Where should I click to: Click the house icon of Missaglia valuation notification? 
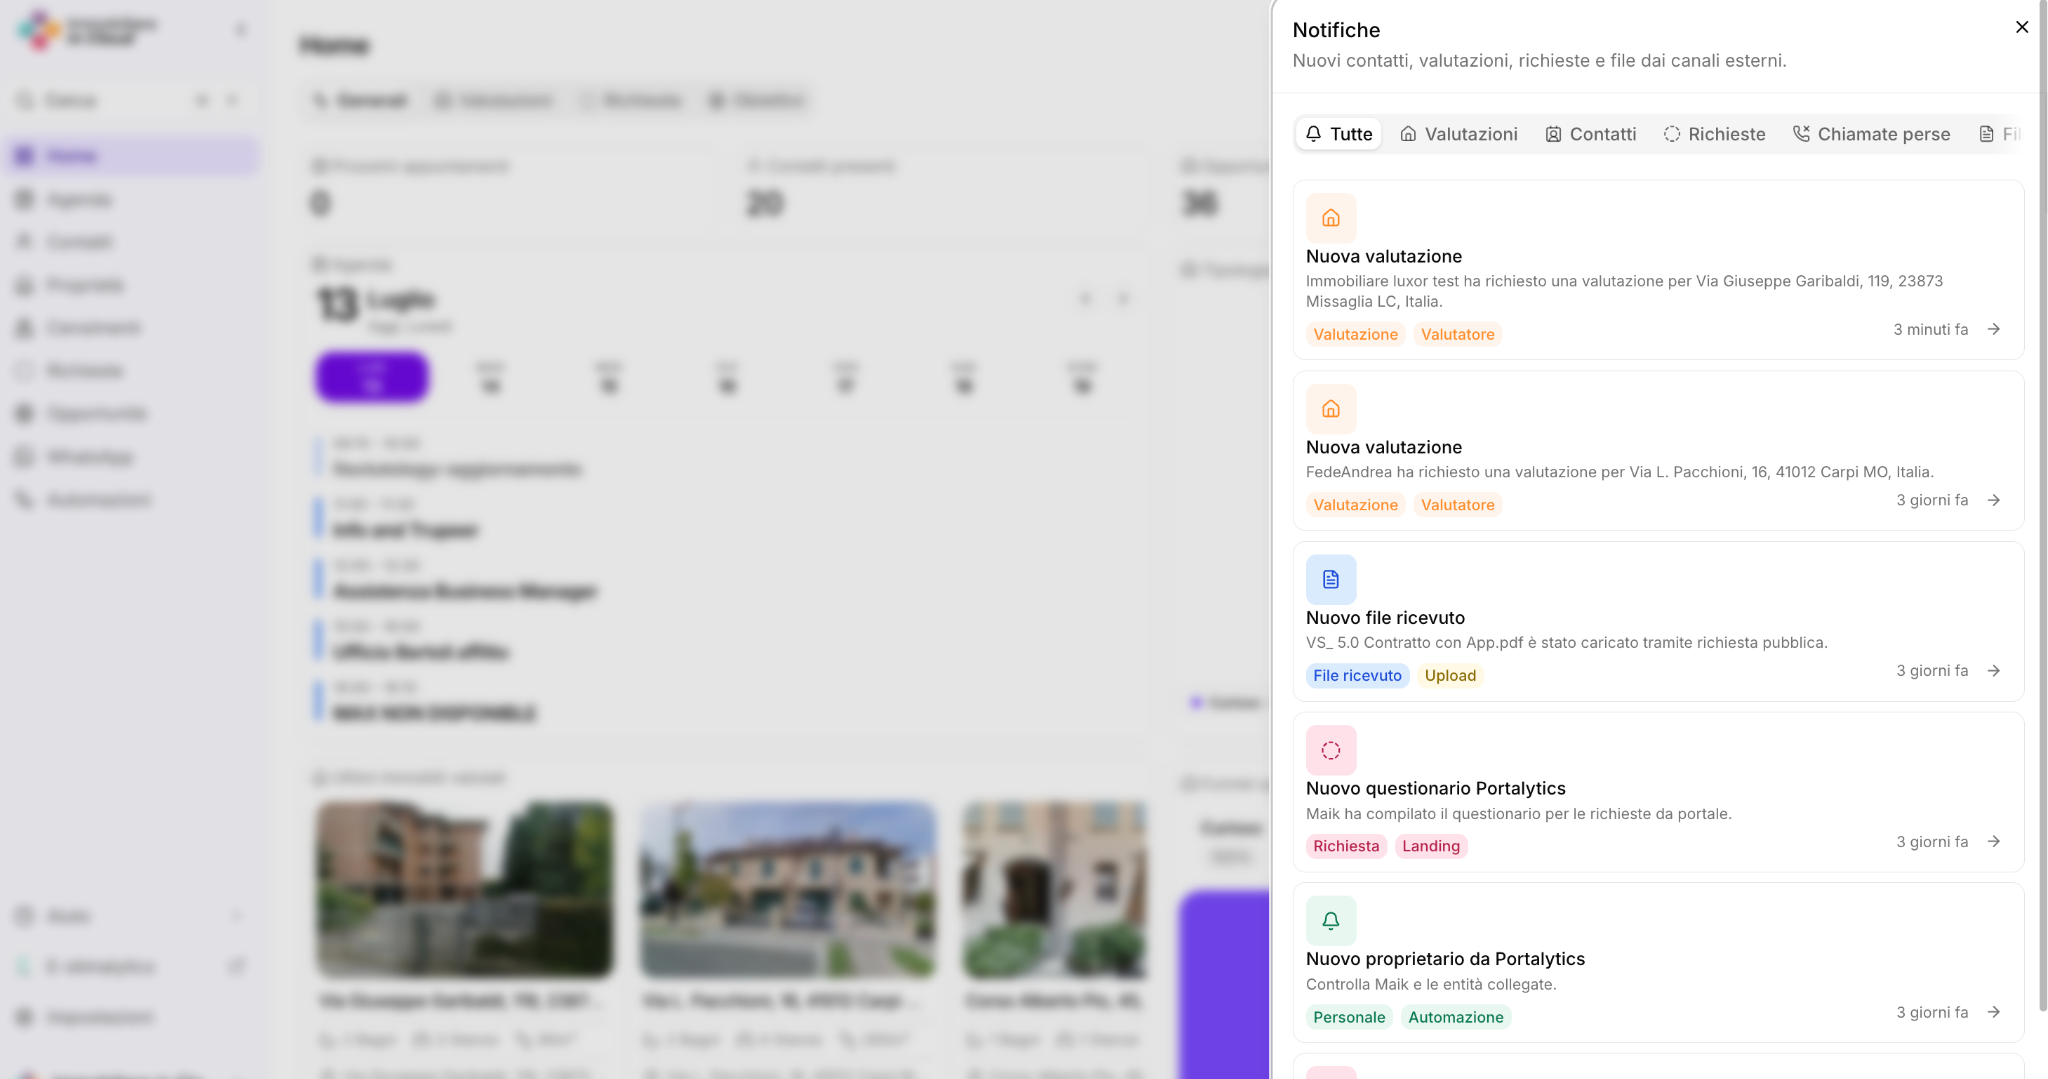1331,218
